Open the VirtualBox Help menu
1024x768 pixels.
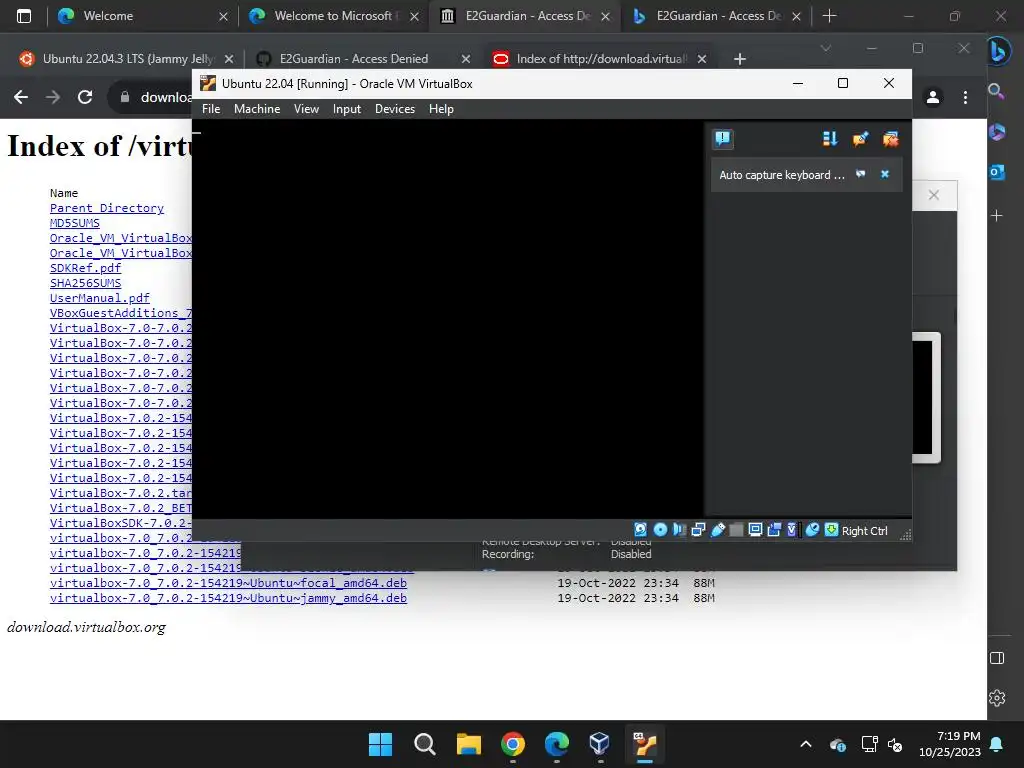(x=441, y=109)
